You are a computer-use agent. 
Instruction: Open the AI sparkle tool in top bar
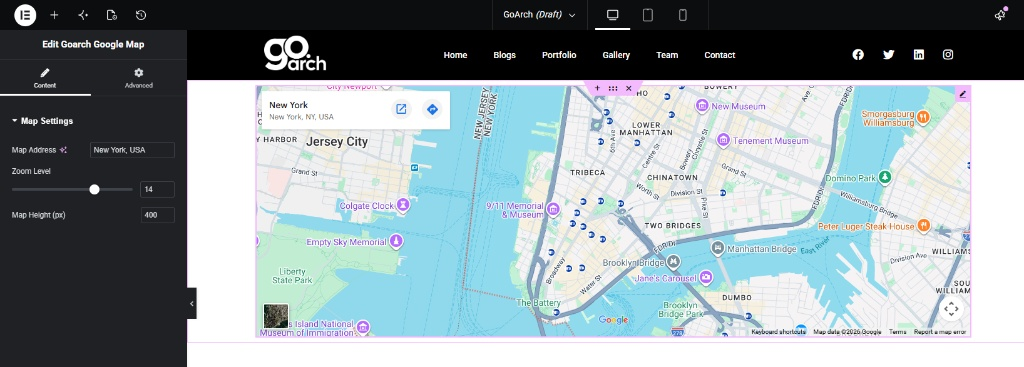point(83,15)
